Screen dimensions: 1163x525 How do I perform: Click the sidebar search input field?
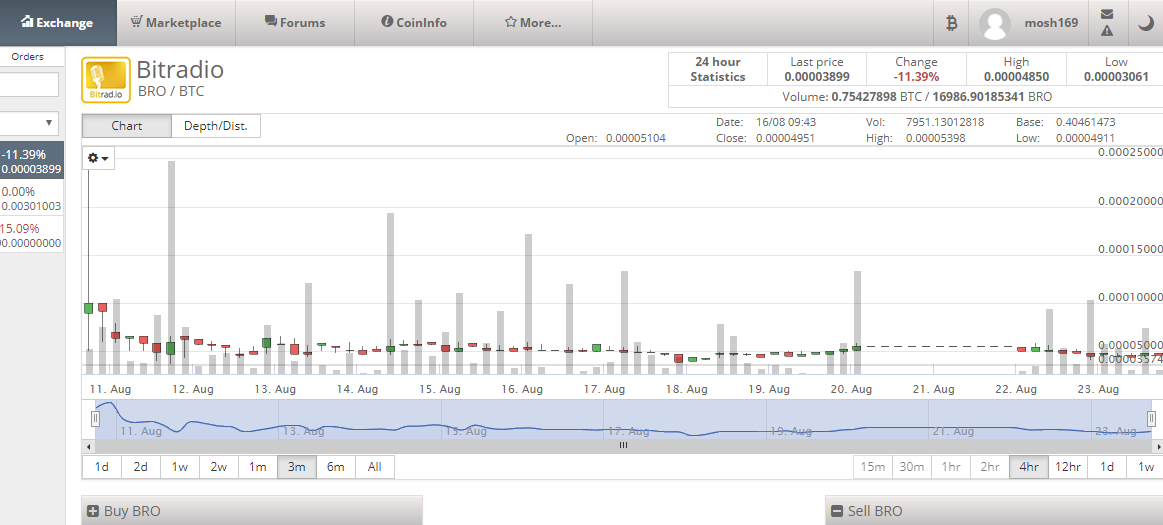tap(29, 85)
